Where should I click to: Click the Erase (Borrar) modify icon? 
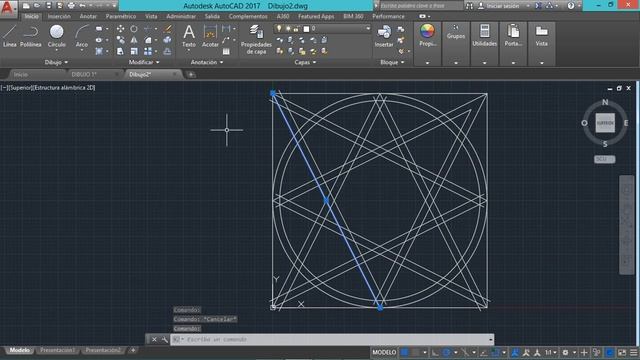tap(168, 29)
